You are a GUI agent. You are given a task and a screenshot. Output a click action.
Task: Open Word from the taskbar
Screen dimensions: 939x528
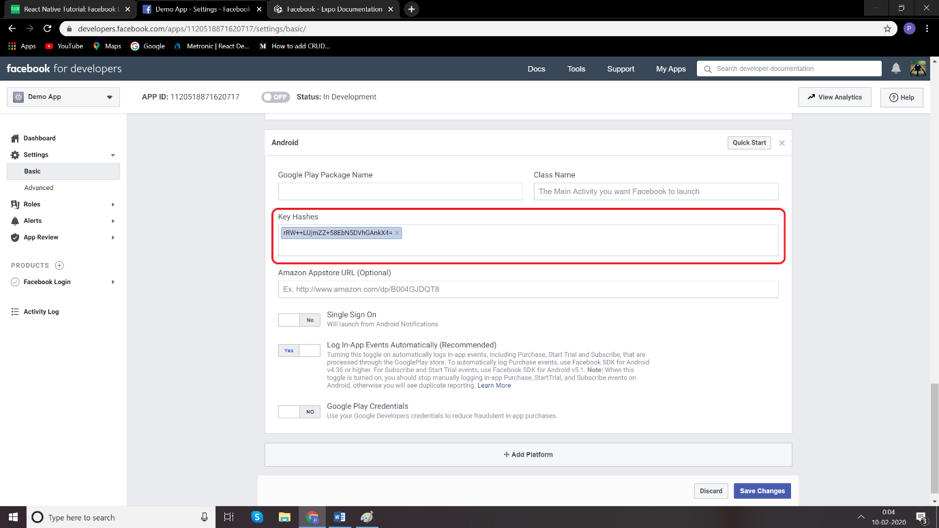click(x=340, y=517)
